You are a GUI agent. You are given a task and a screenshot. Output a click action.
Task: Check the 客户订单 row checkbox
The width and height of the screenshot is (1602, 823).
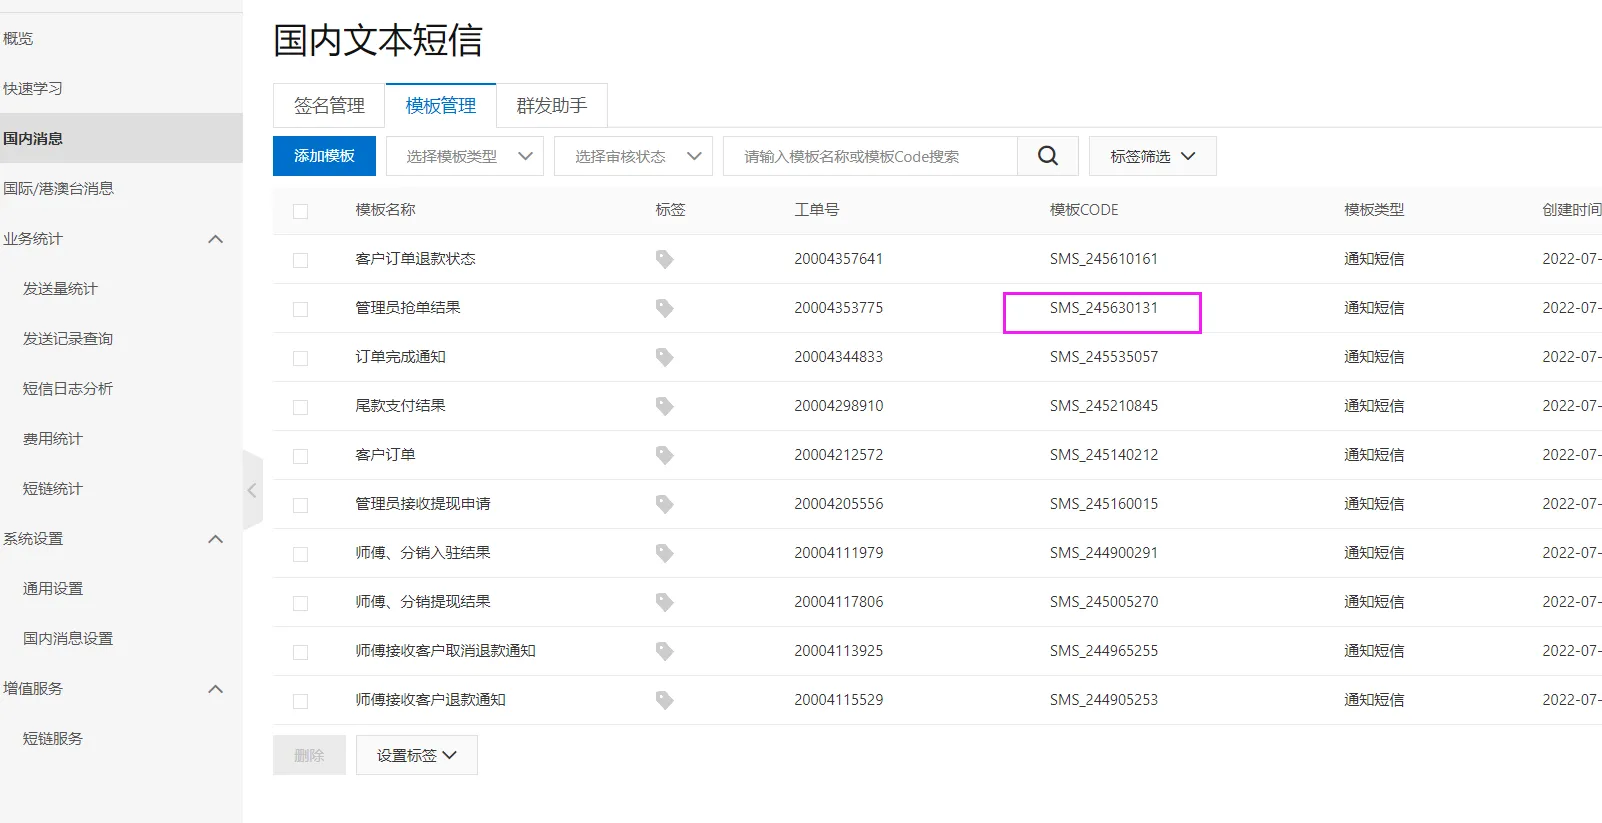pos(300,456)
